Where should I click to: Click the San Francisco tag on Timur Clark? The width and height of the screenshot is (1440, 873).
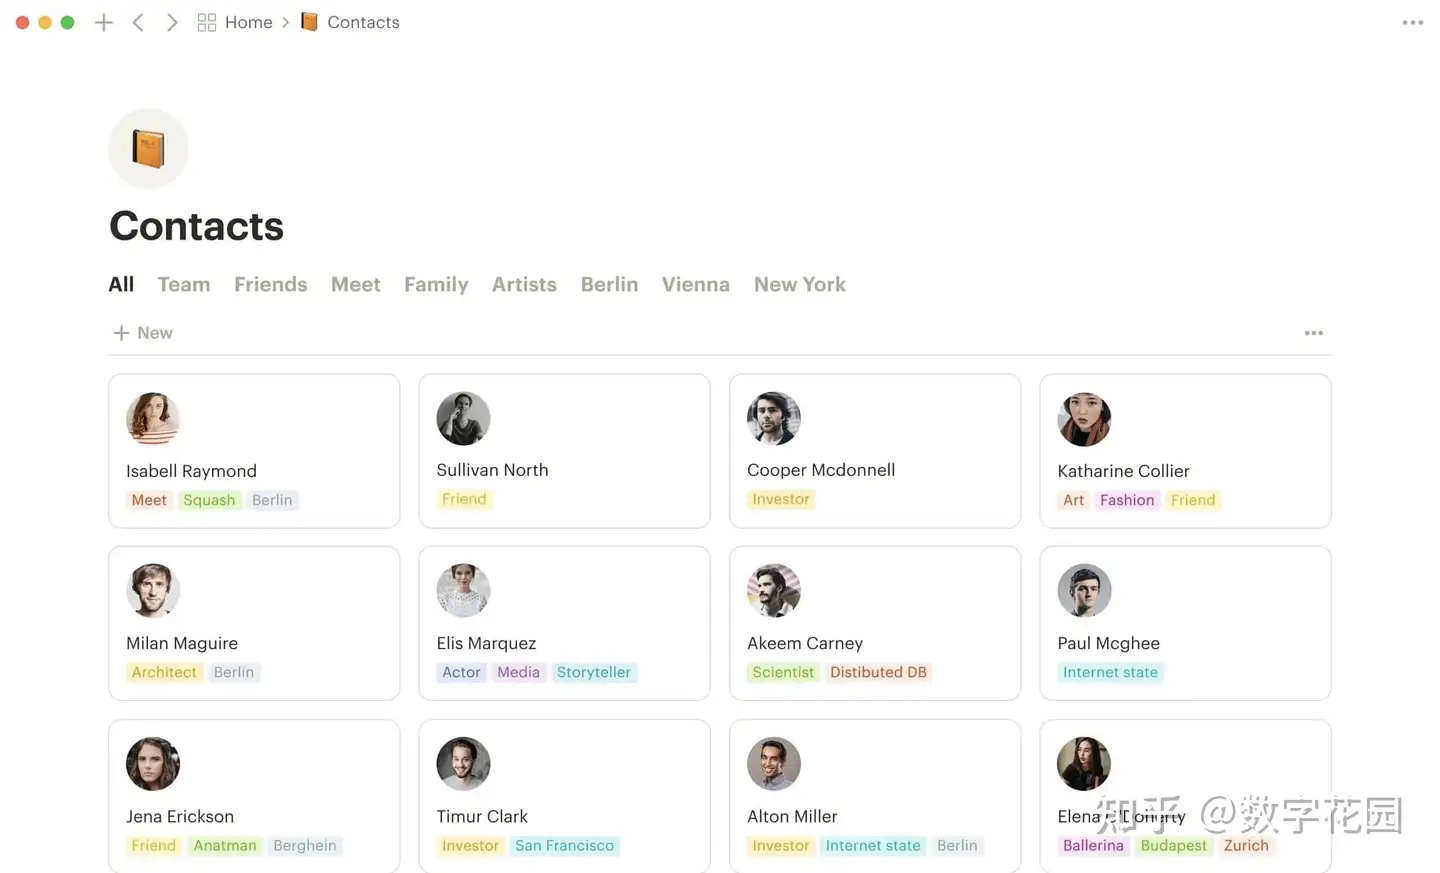coord(564,846)
